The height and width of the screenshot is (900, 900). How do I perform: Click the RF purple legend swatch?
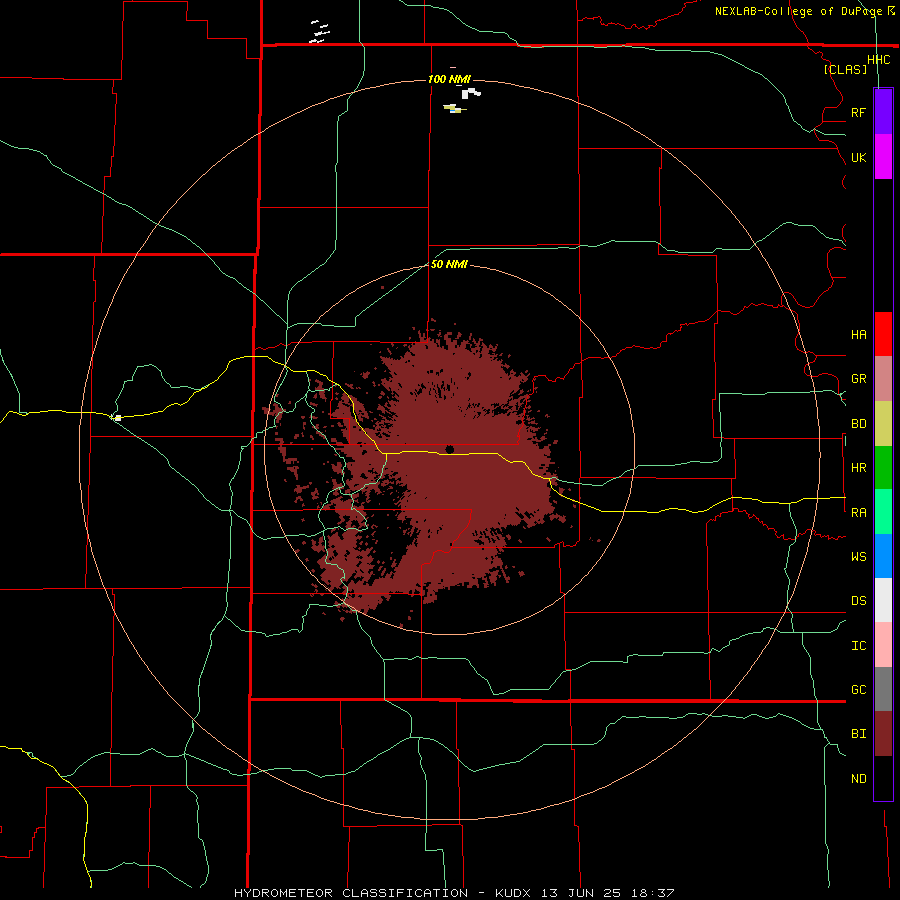(883, 112)
